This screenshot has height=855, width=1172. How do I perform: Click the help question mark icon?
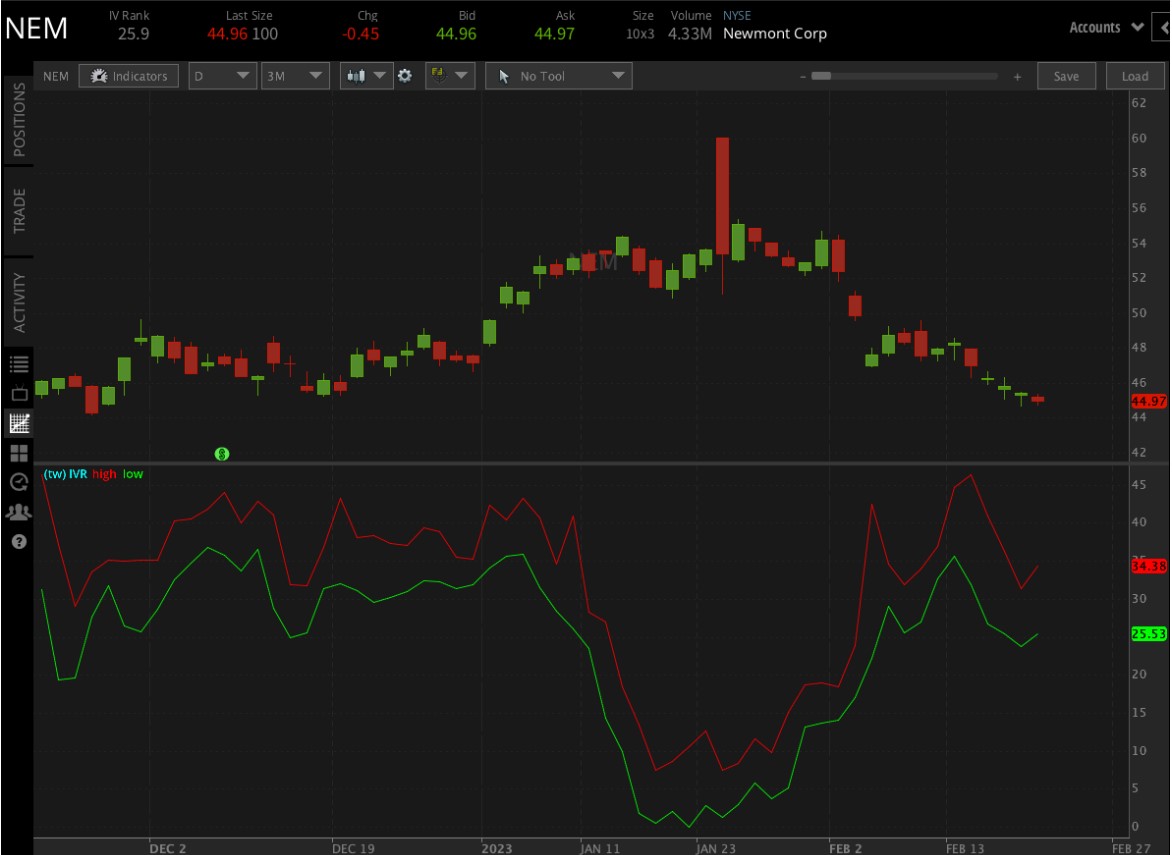coord(19,542)
